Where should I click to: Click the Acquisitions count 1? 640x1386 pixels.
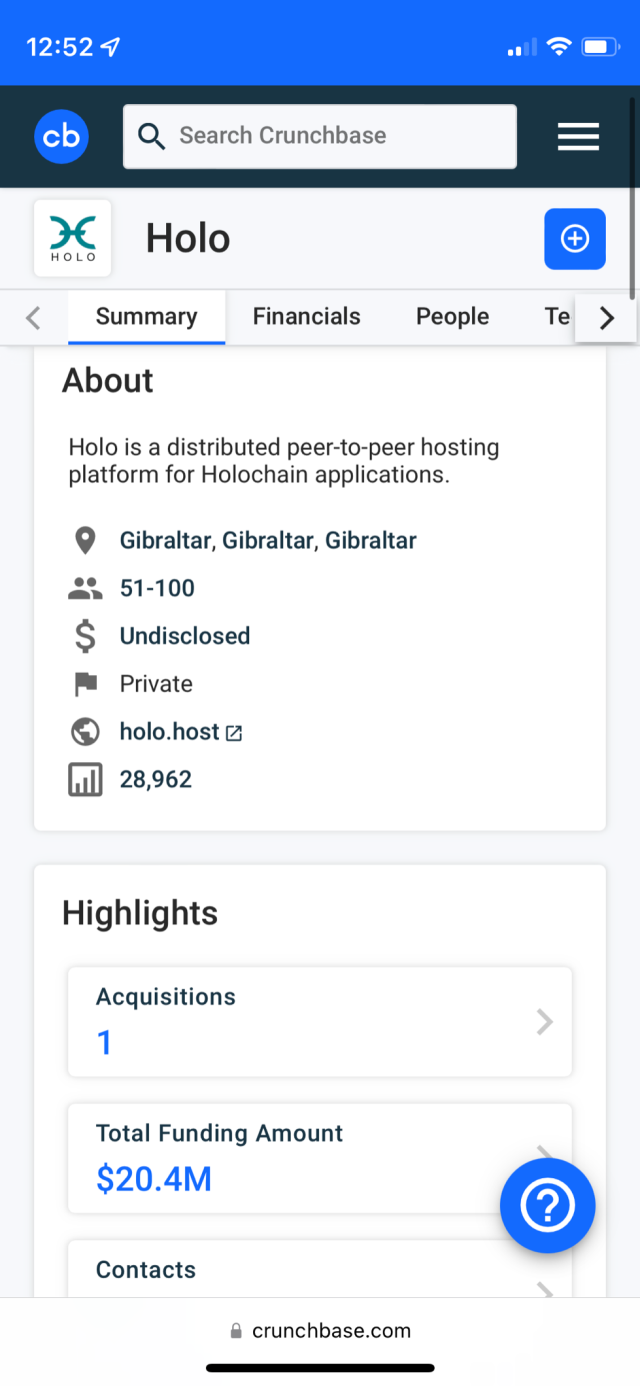pos(104,1044)
